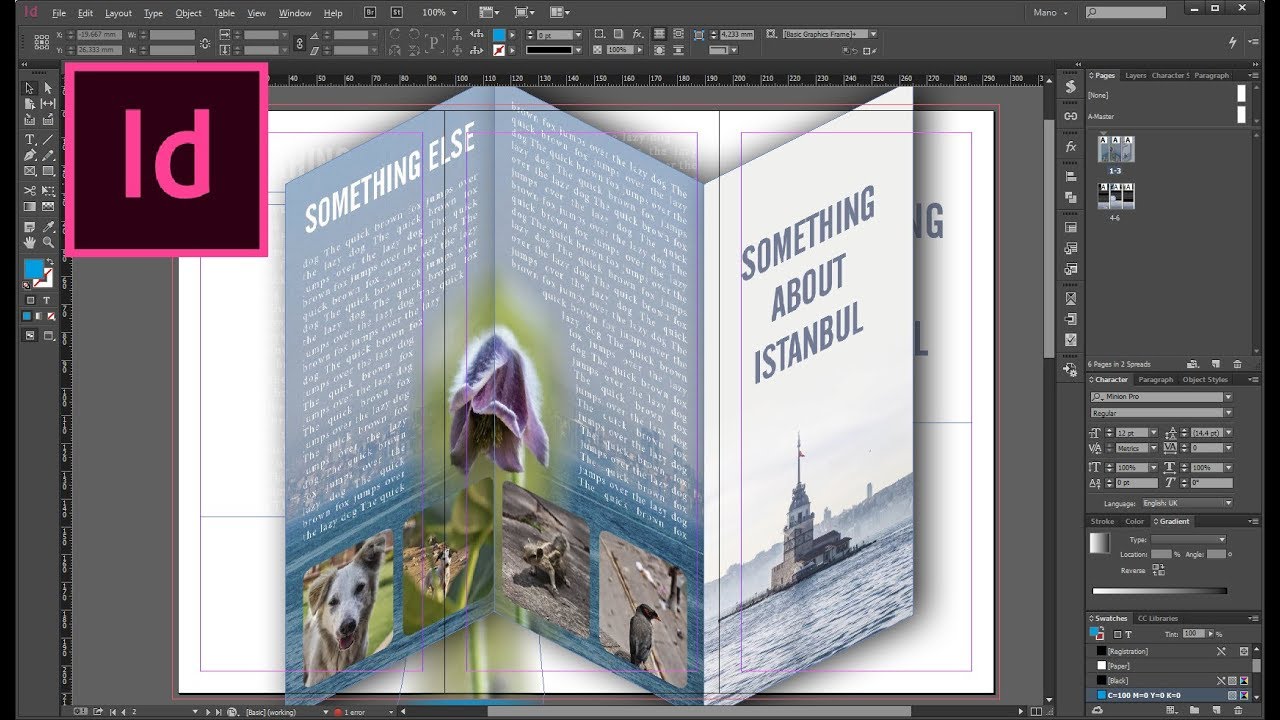Select the 4-6 spread thumbnail in Pages
Screen dimensions: 1280x720
[1114, 195]
